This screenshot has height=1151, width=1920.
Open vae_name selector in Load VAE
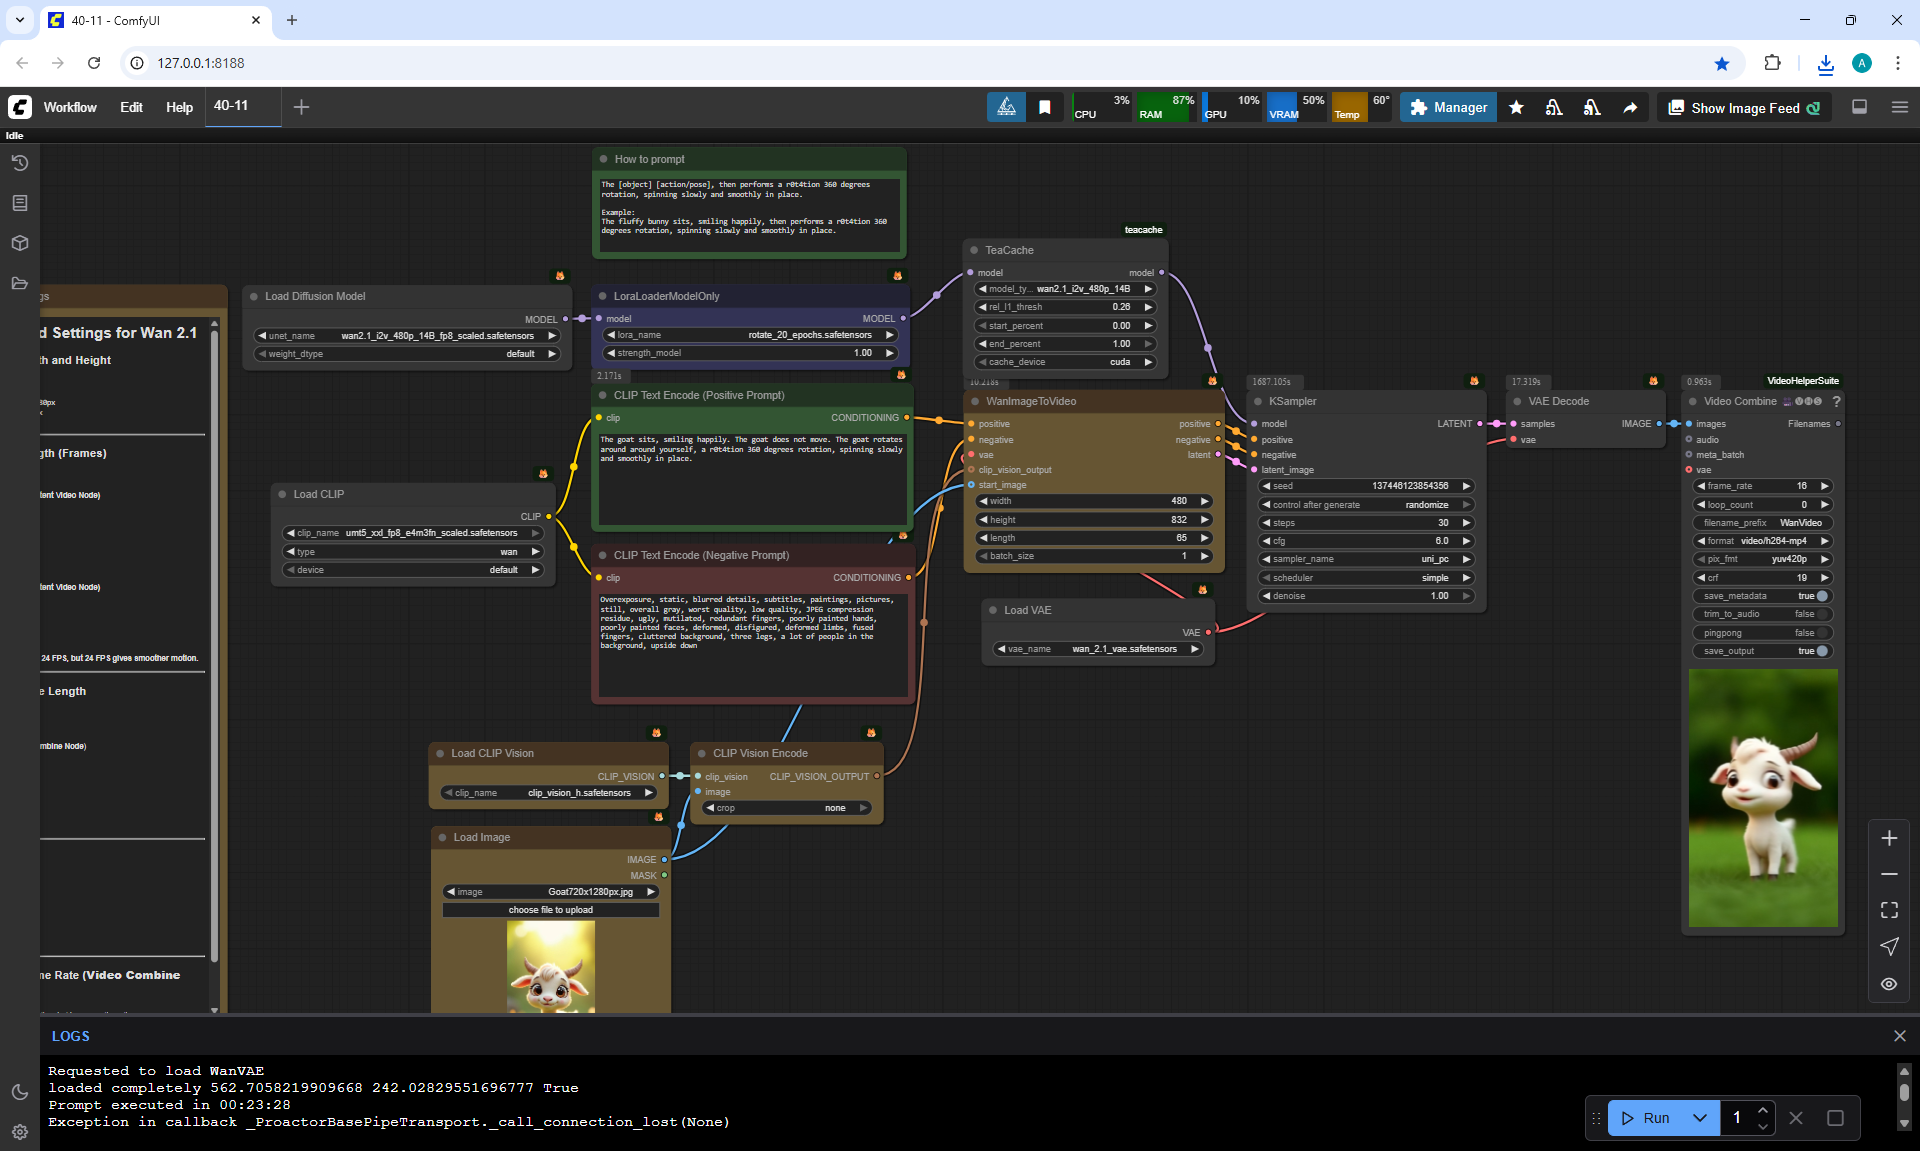click(x=1098, y=649)
